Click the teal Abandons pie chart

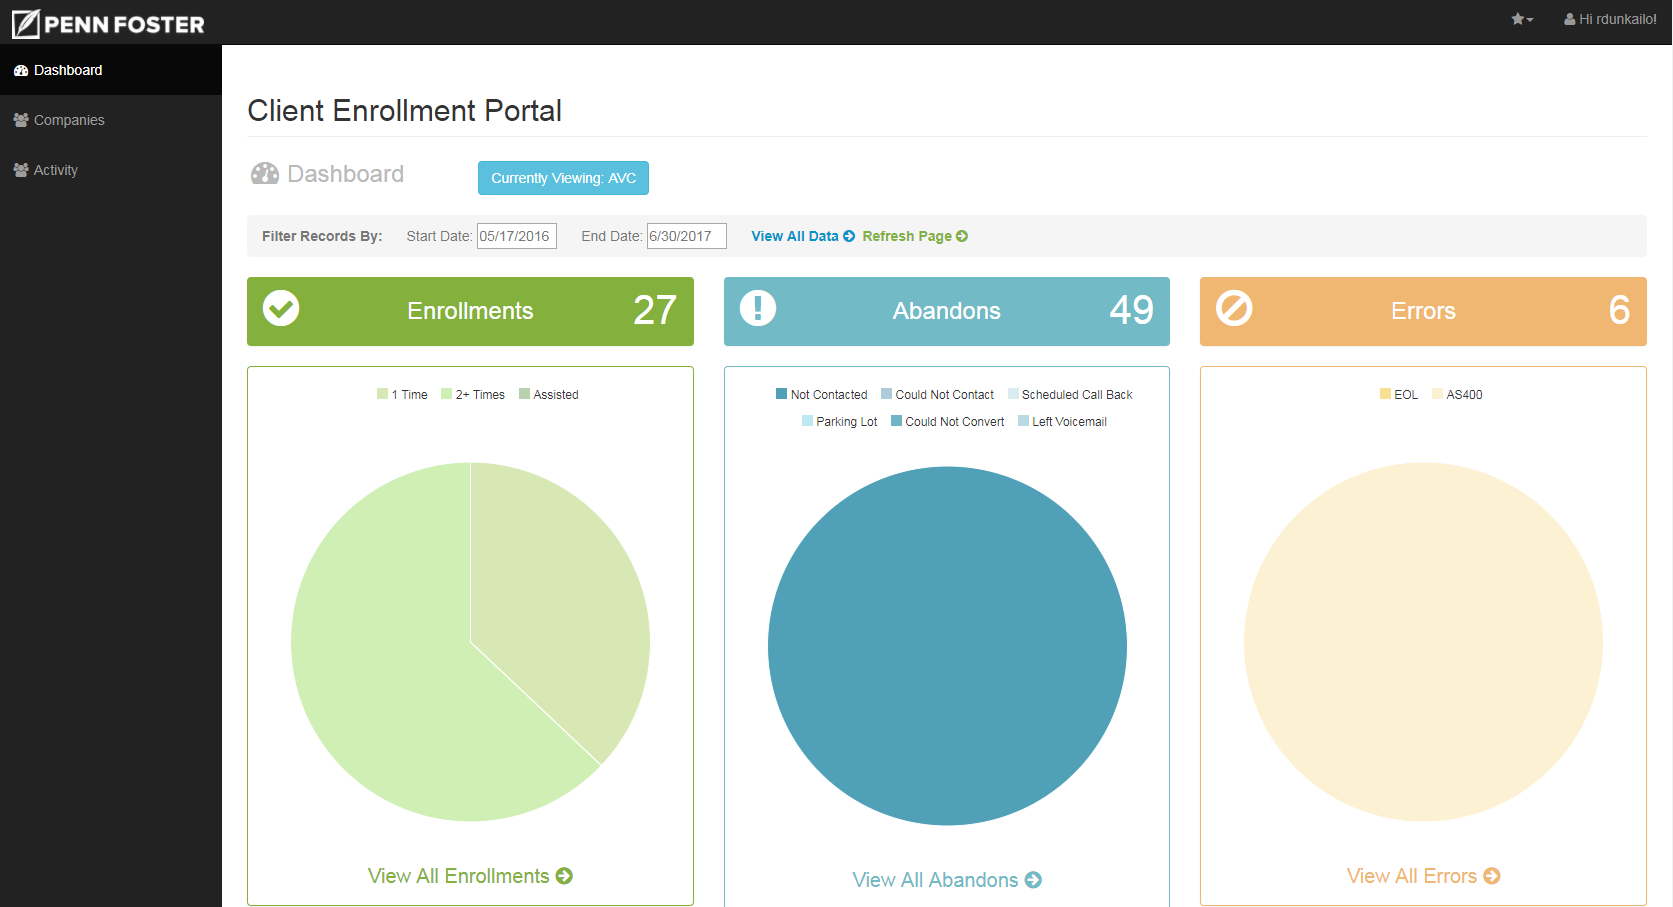947,646
